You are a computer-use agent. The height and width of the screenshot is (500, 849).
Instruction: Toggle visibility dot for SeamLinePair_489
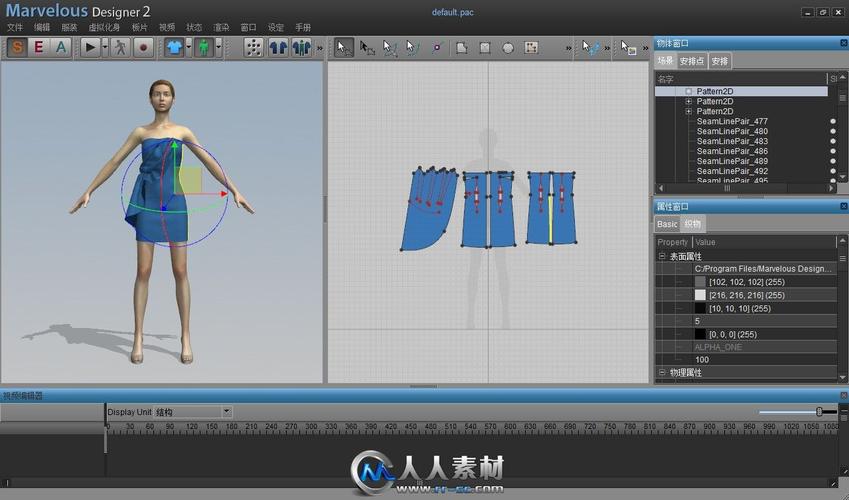(833, 161)
